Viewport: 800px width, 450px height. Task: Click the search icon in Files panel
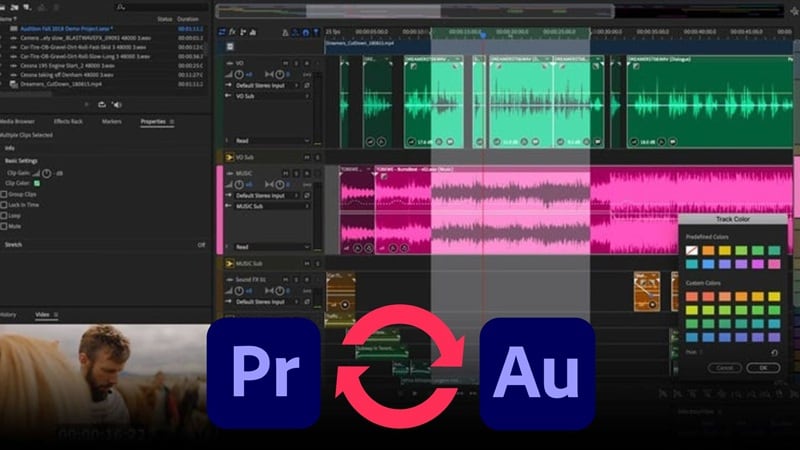(120, 7)
